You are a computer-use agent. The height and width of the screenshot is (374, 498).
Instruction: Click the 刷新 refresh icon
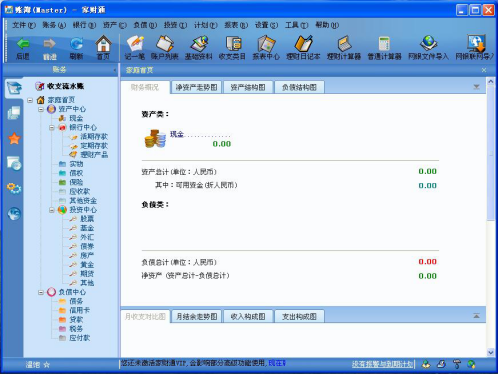[x=76, y=44]
